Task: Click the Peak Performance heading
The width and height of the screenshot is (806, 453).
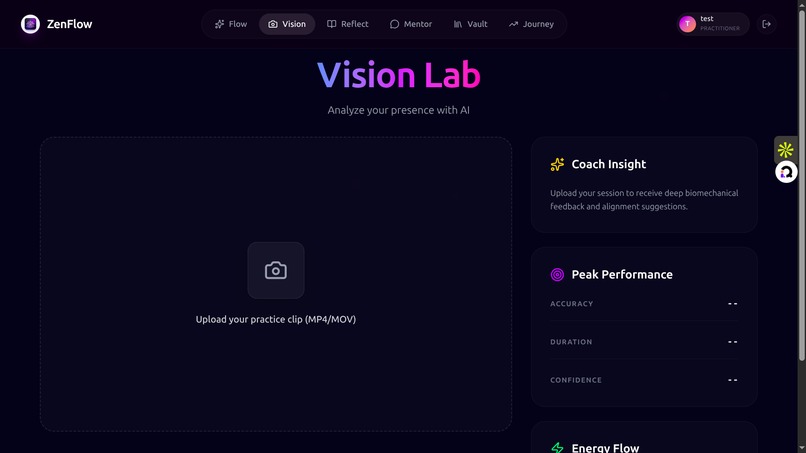Action: pyautogui.click(x=622, y=275)
